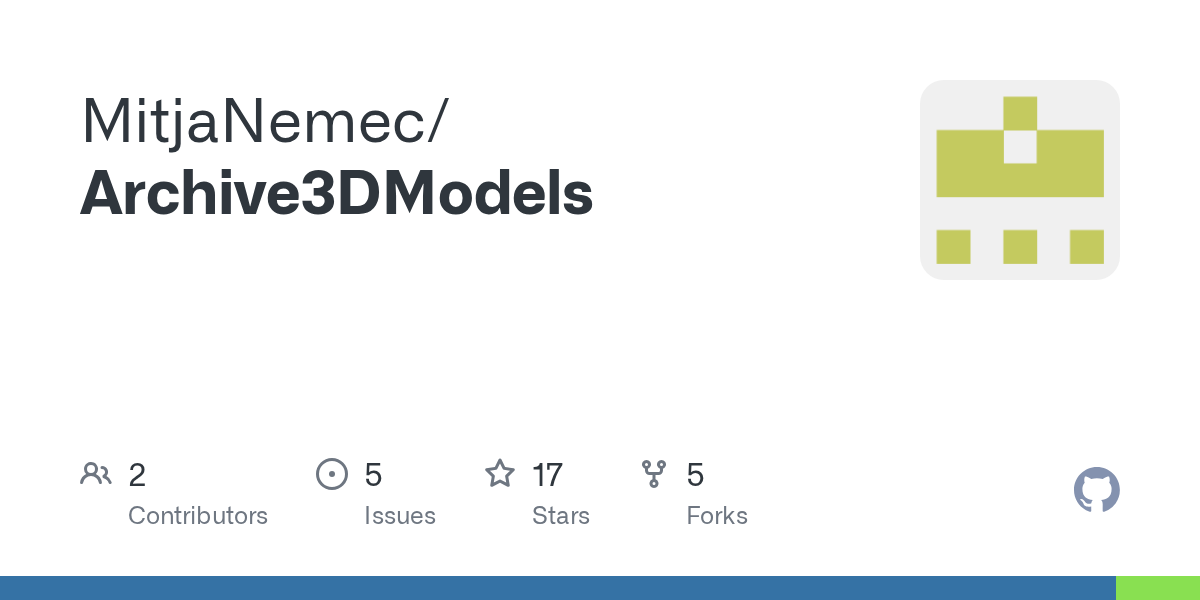Click the bottom-left square of the identicon

coord(953,246)
